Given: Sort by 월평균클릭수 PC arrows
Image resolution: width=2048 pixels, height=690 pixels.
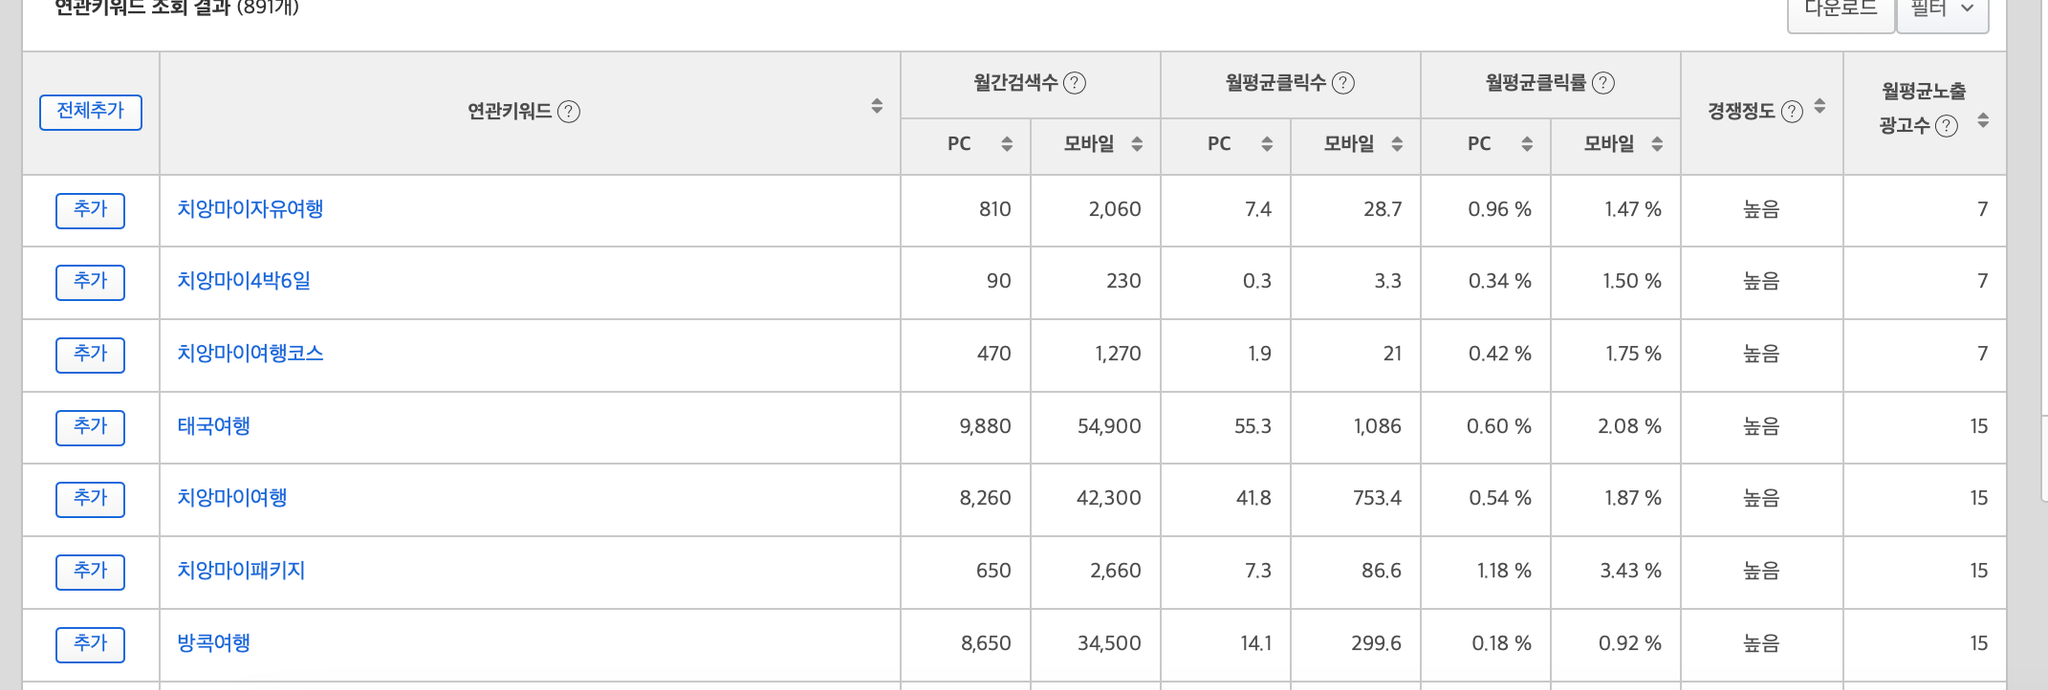Looking at the screenshot, I should click(x=1267, y=144).
